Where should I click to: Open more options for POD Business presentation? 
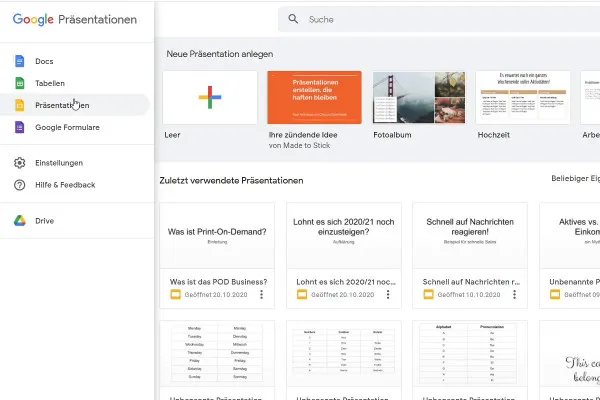(261, 294)
